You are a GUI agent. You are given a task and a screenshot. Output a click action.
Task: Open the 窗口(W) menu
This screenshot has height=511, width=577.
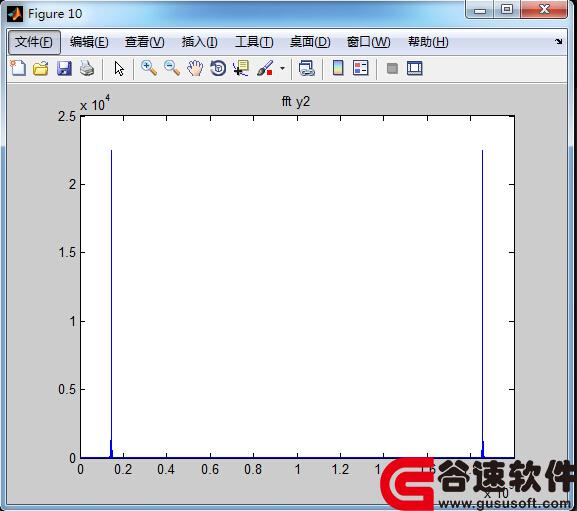point(368,42)
